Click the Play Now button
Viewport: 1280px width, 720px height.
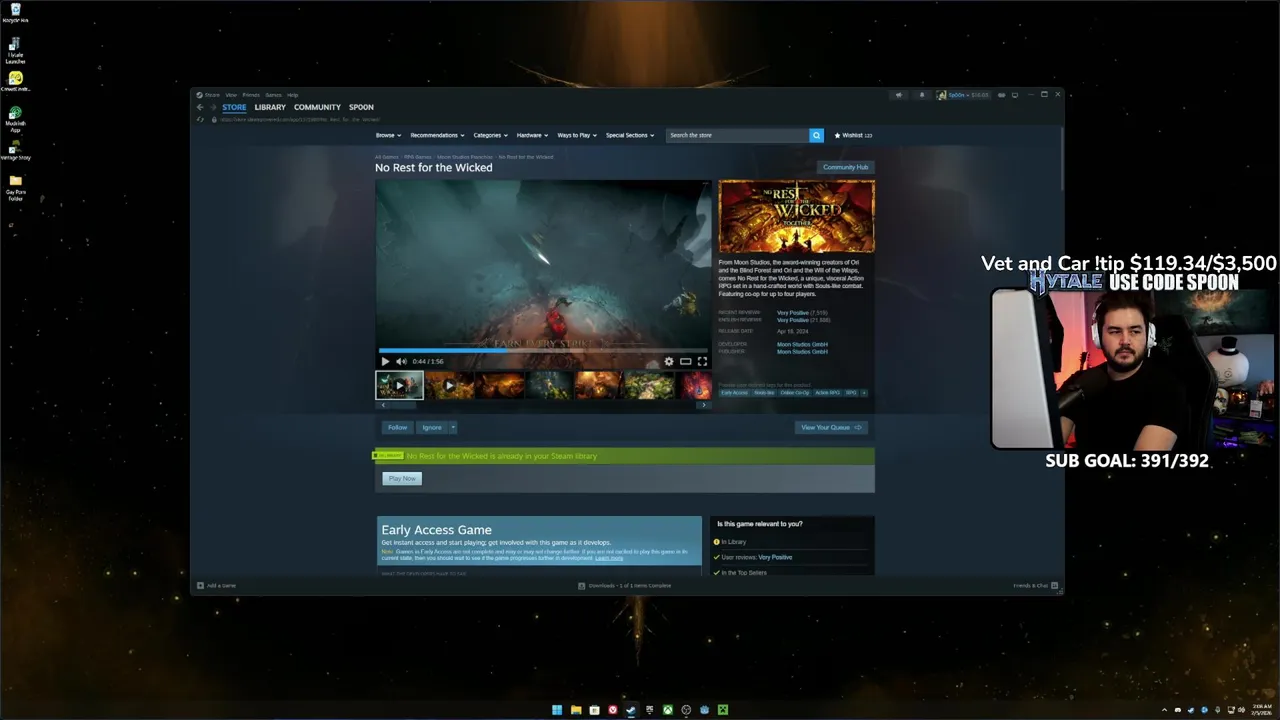pyautogui.click(x=402, y=478)
